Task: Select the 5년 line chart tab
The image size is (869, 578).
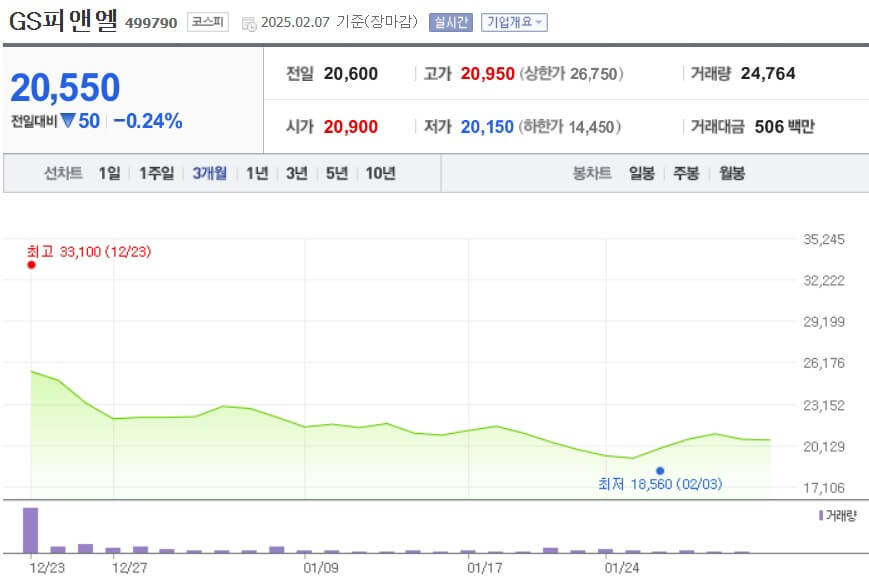Action: tap(336, 173)
